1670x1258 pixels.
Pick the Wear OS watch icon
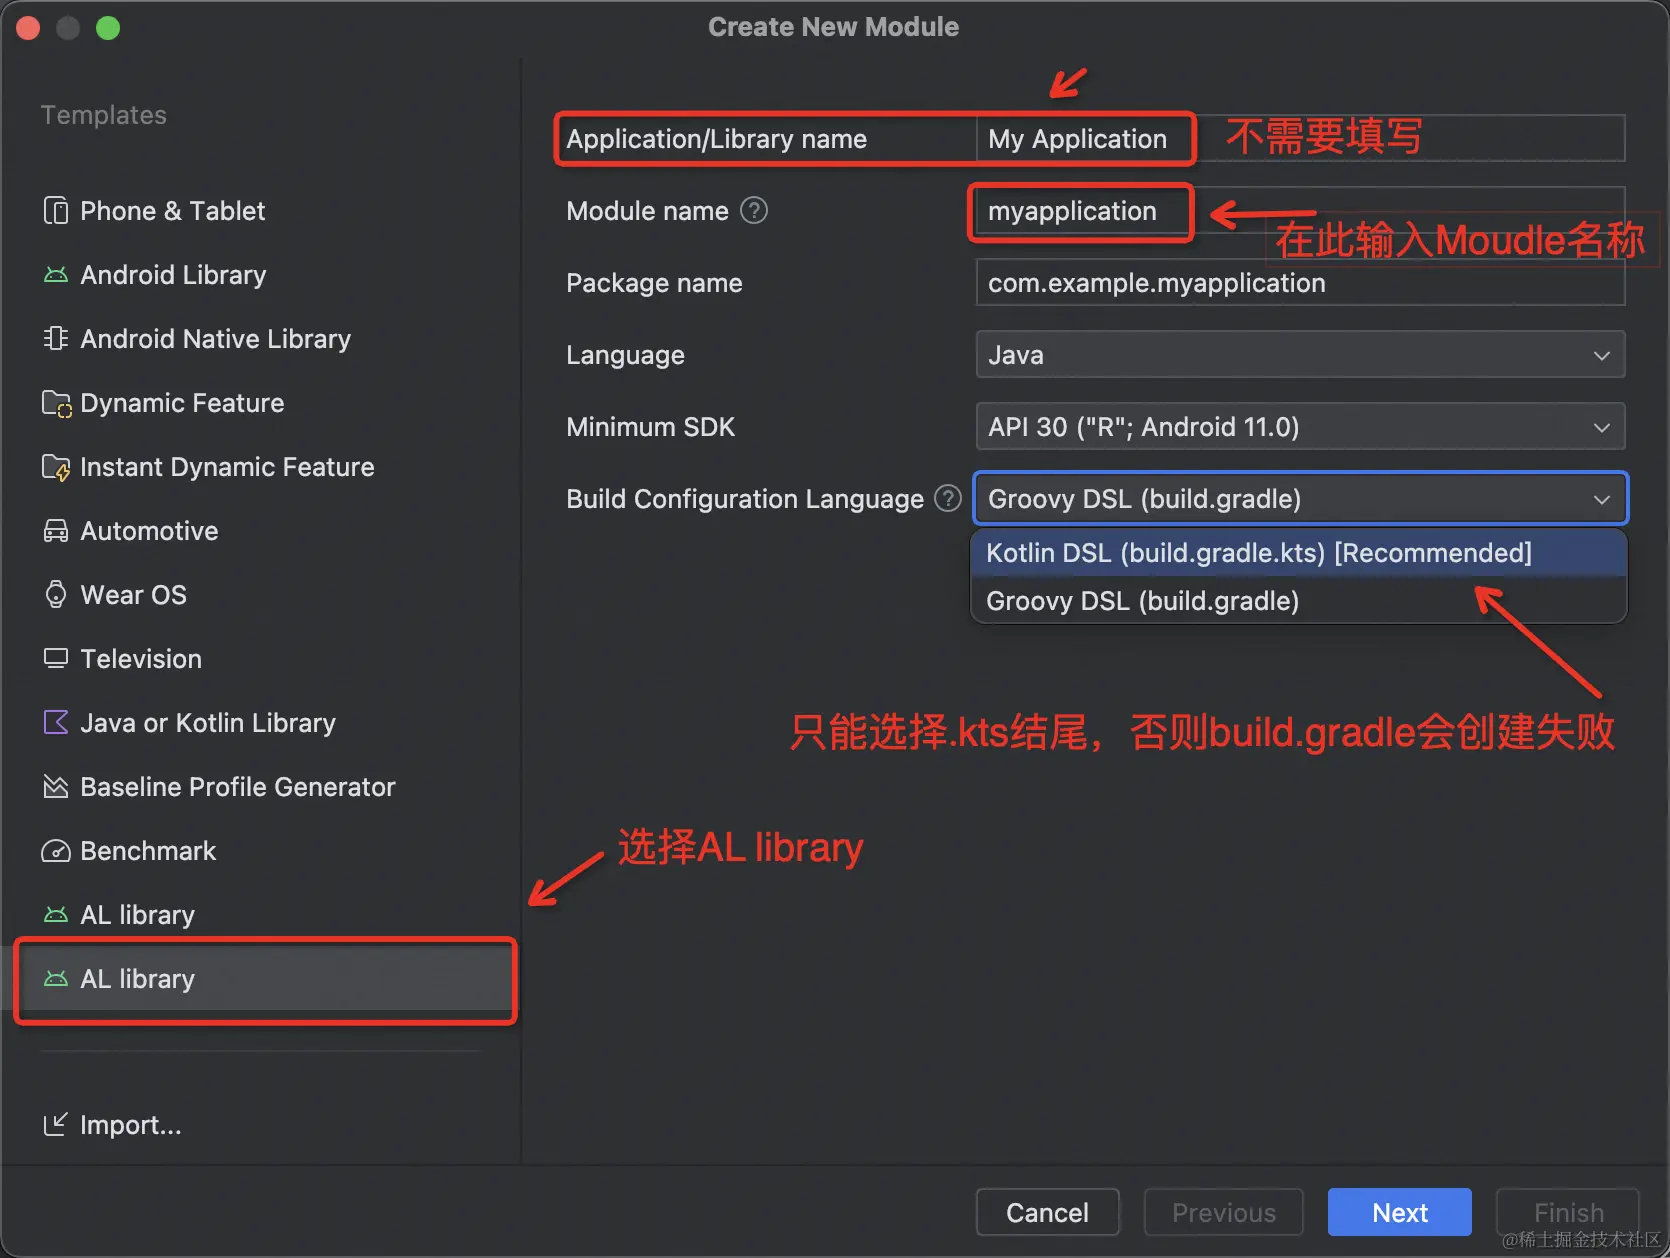[x=56, y=595]
